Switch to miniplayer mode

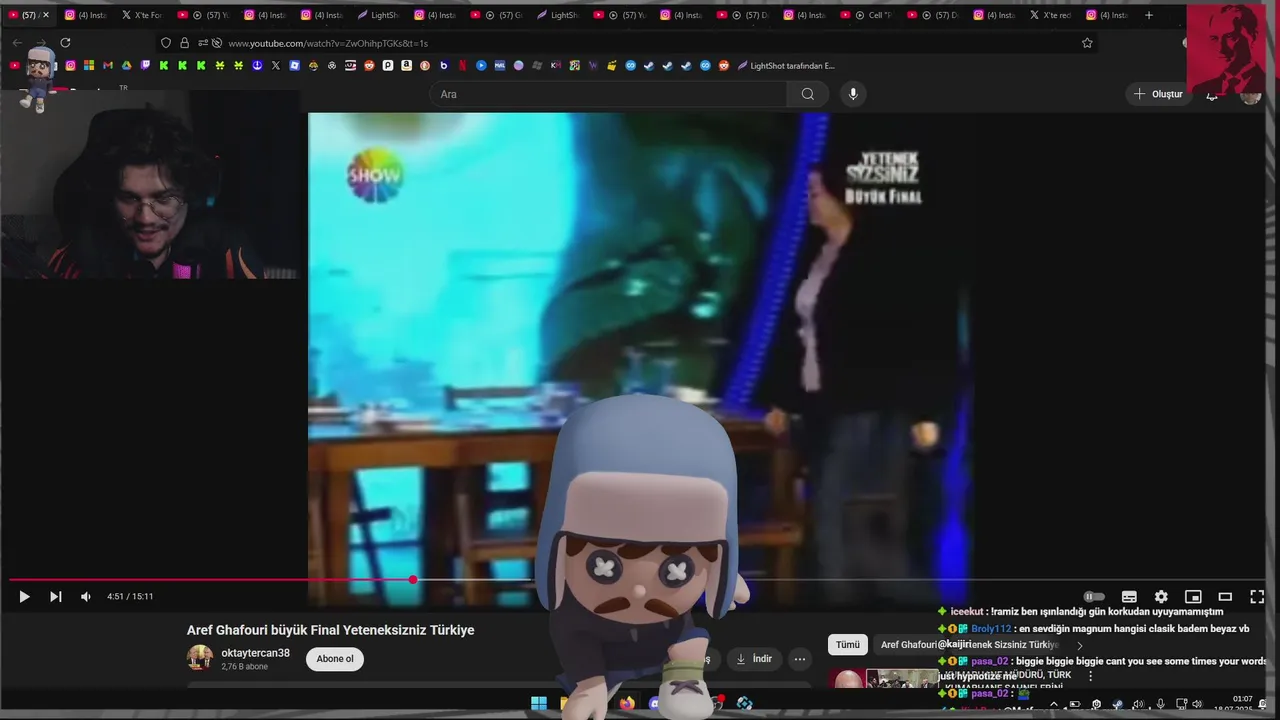click(x=1193, y=597)
